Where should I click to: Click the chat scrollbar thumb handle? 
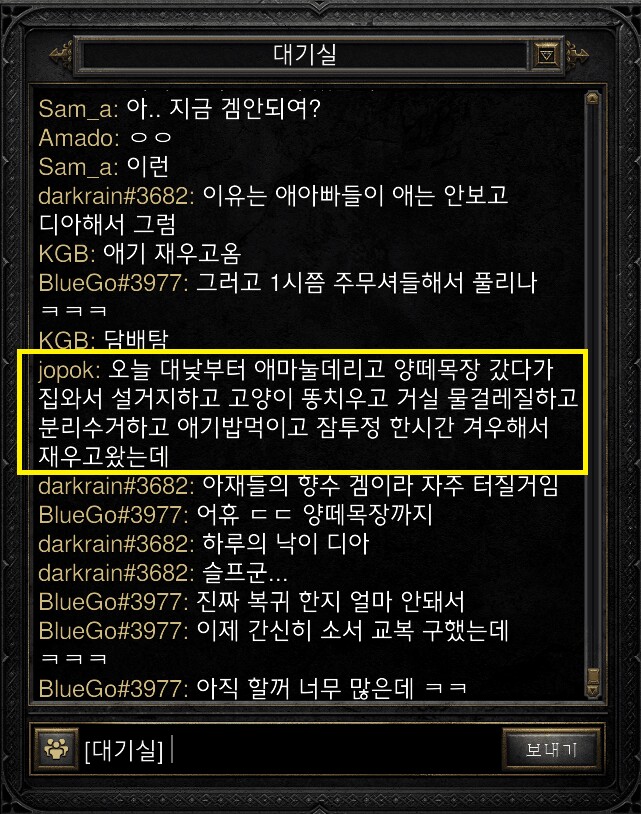tap(592, 676)
